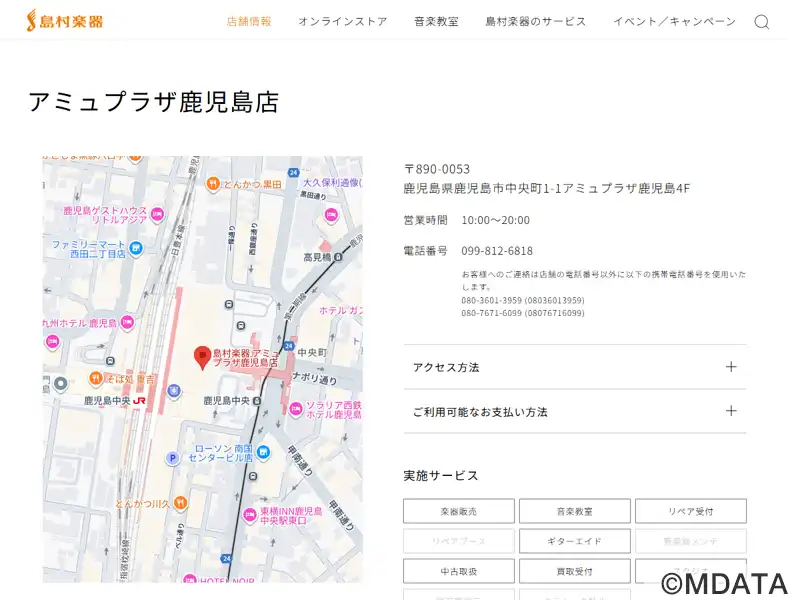Image resolution: width=800 pixels, height=600 pixels.
Task: Click the blue parking P marker
Action: [x=172, y=458]
